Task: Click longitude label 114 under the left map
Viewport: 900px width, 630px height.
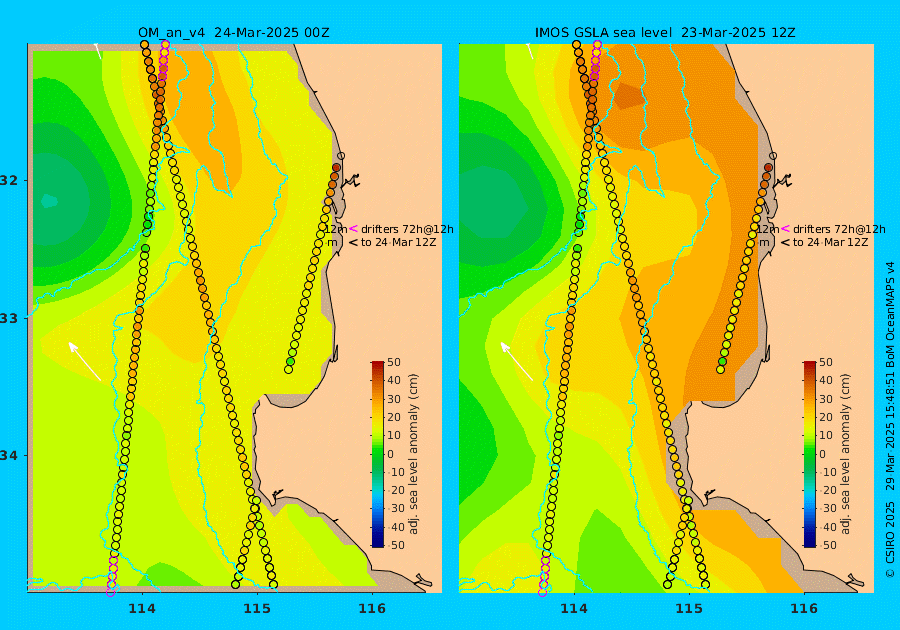Action: (142, 609)
